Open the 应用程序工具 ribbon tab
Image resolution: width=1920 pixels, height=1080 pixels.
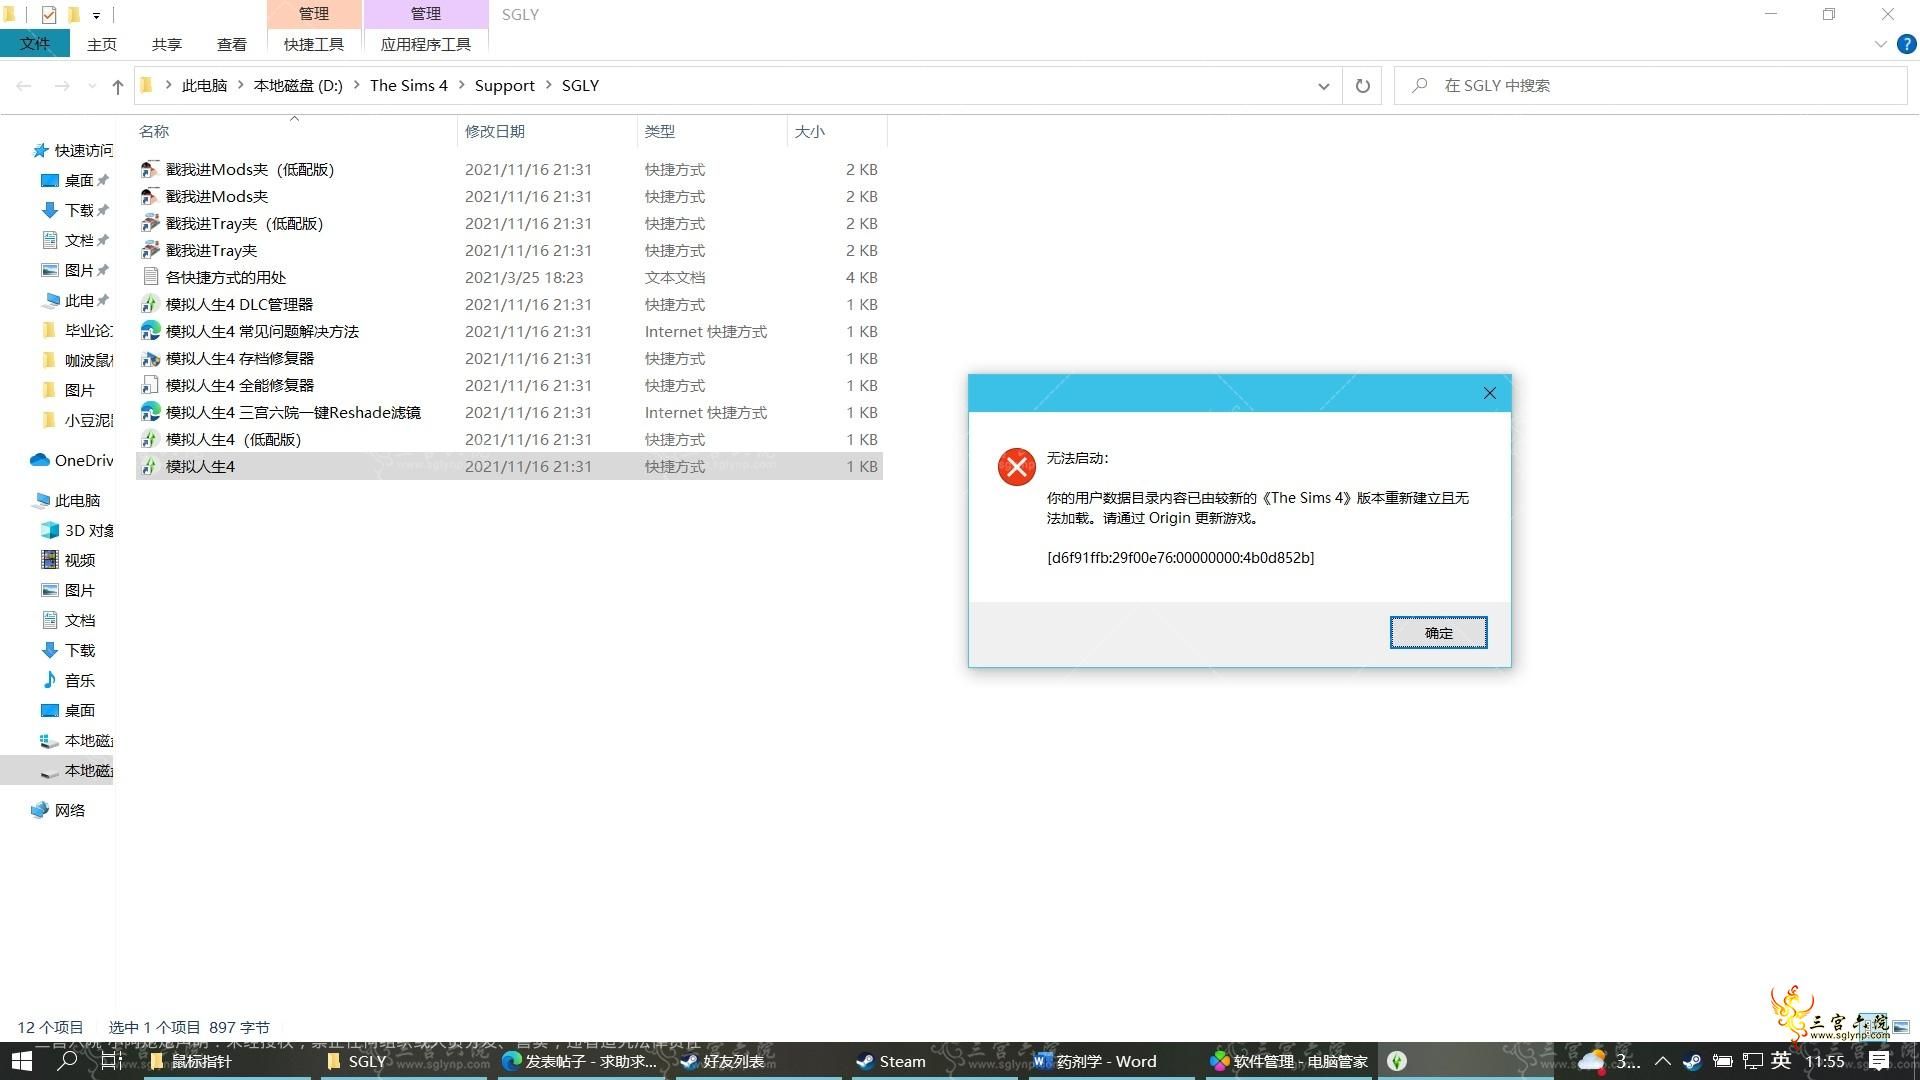426,44
